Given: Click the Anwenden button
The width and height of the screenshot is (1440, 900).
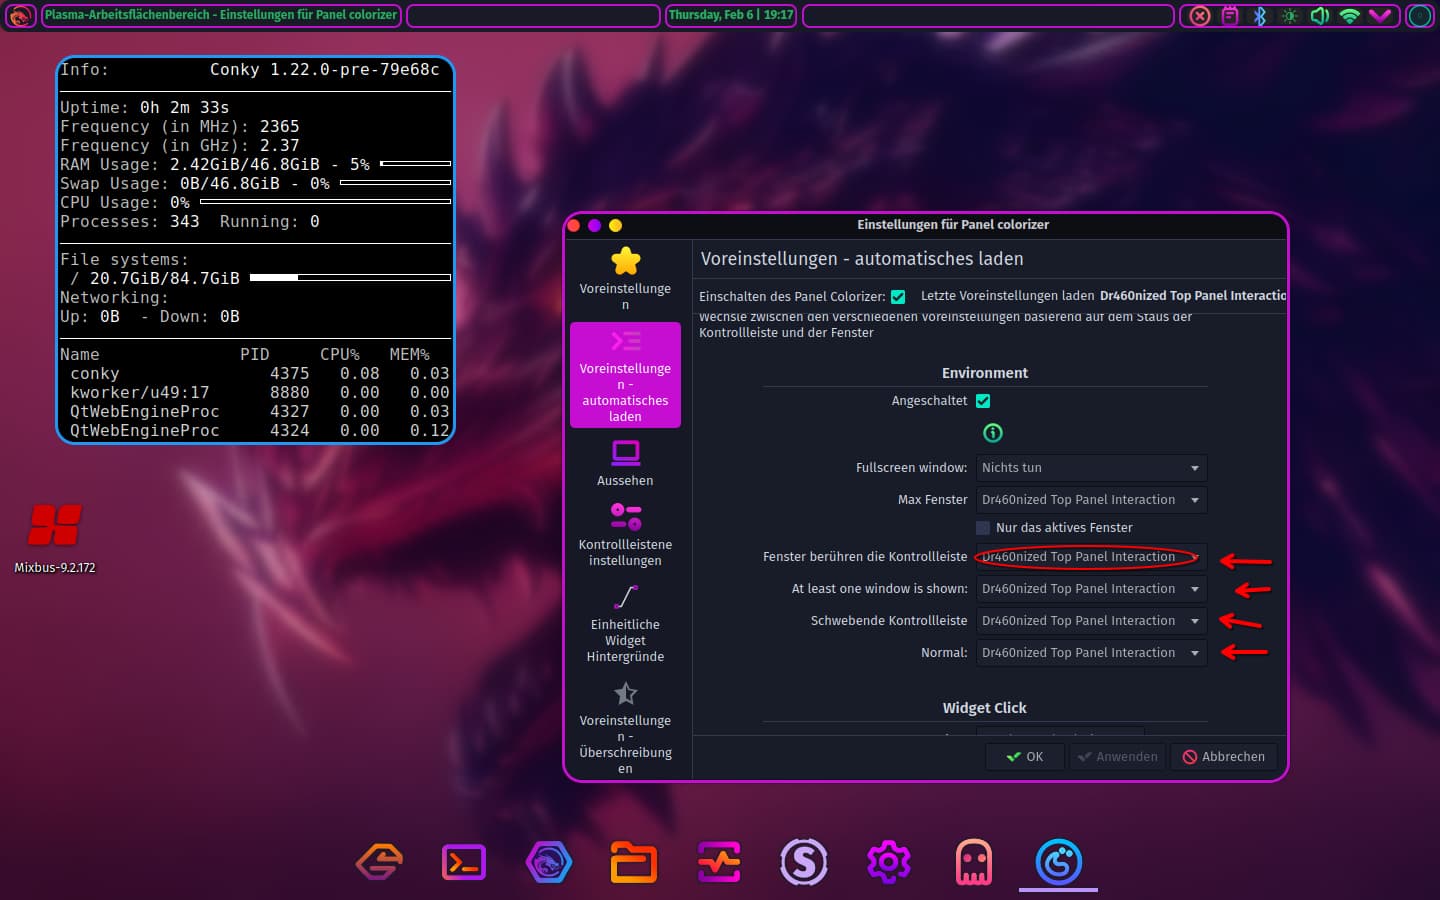Looking at the screenshot, I should click(x=1117, y=757).
